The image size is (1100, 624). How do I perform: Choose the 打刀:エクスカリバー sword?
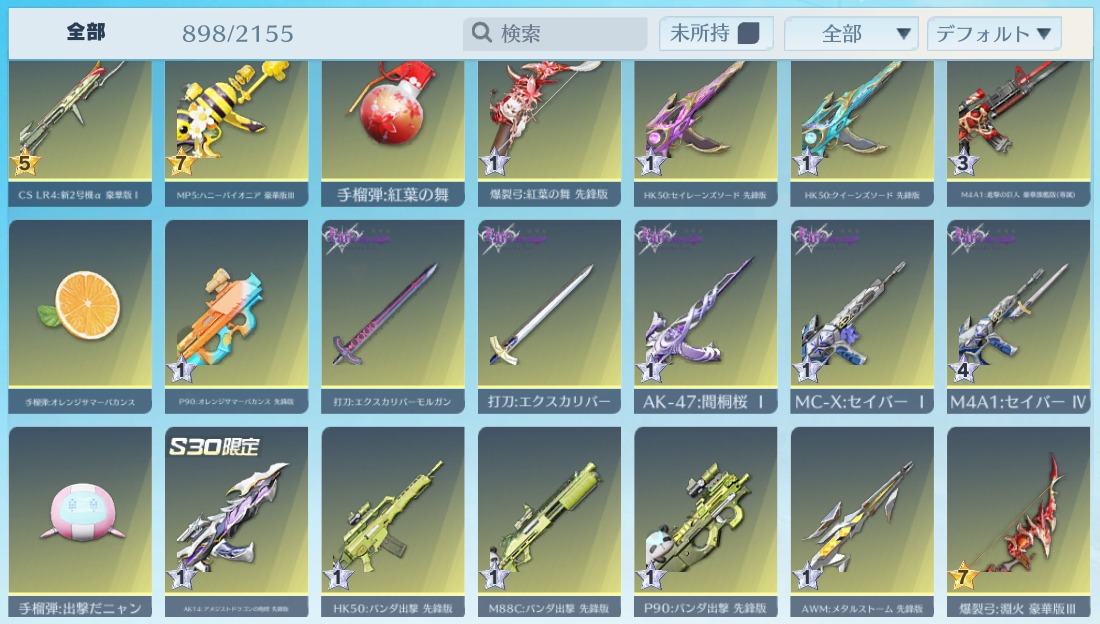(549, 317)
